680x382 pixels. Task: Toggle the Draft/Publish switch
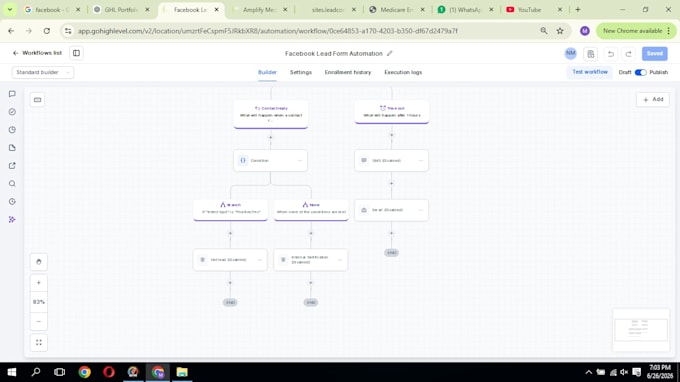(x=640, y=72)
